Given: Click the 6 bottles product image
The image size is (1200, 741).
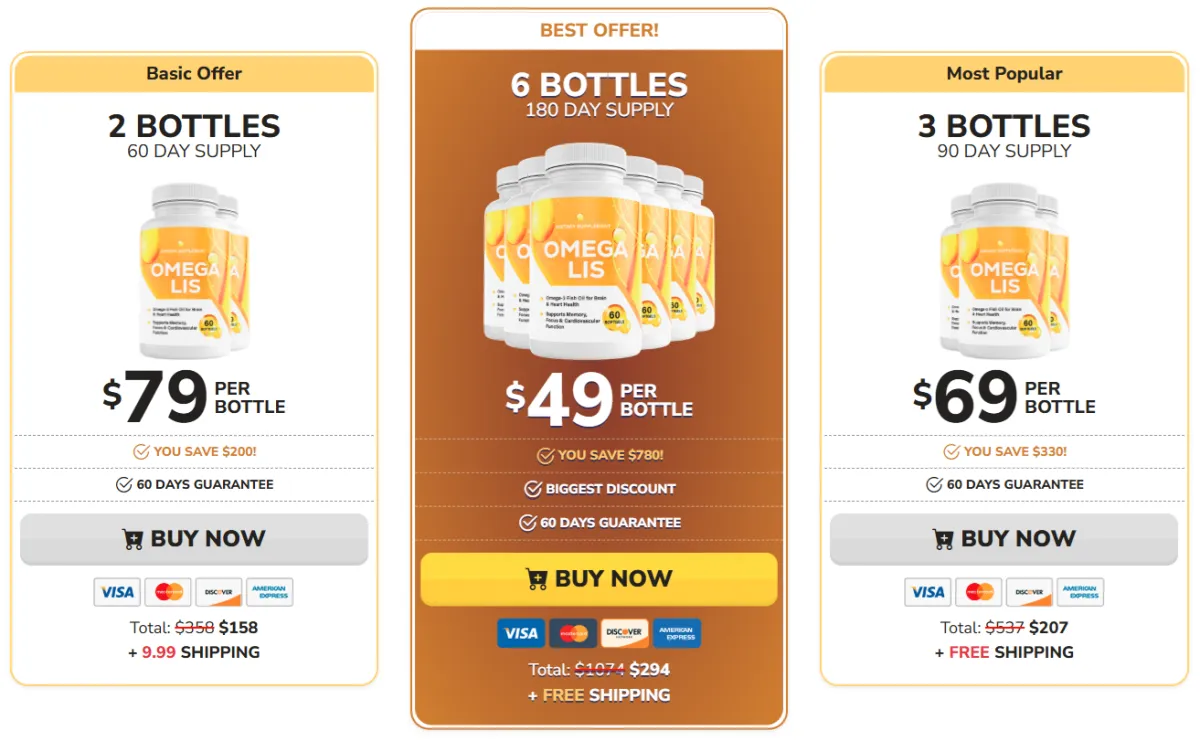Looking at the screenshot, I should [x=599, y=251].
